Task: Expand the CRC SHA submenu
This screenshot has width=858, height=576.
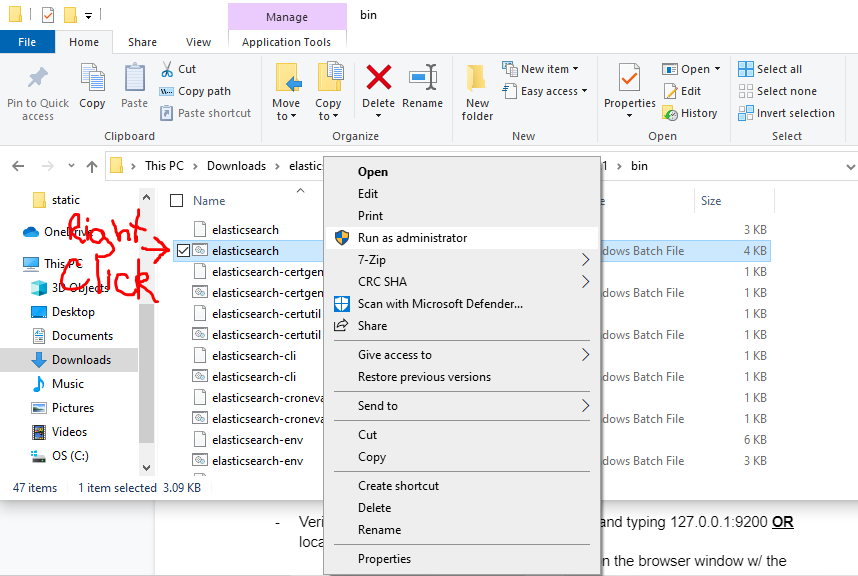Action: (x=585, y=282)
